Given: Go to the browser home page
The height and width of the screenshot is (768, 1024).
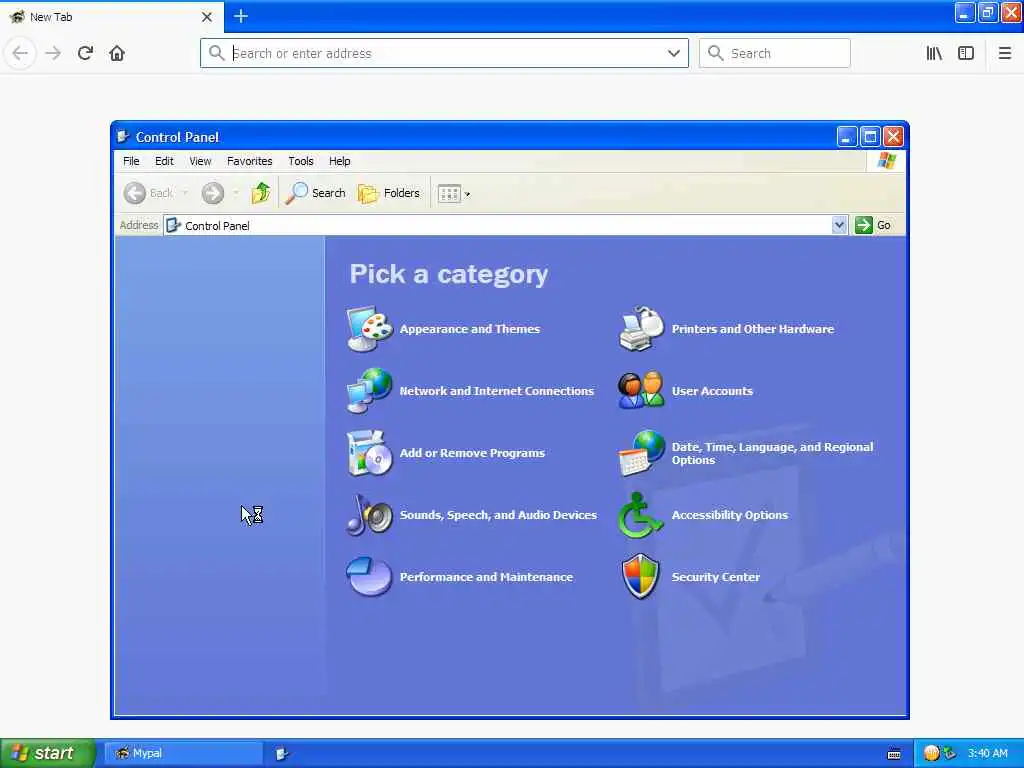Looking at the screenshot, I should tap(117, 53).
